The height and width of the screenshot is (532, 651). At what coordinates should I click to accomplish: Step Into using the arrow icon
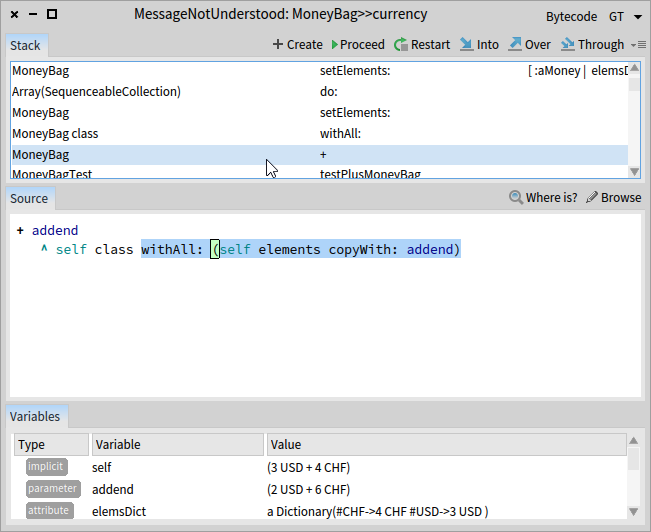467,44
